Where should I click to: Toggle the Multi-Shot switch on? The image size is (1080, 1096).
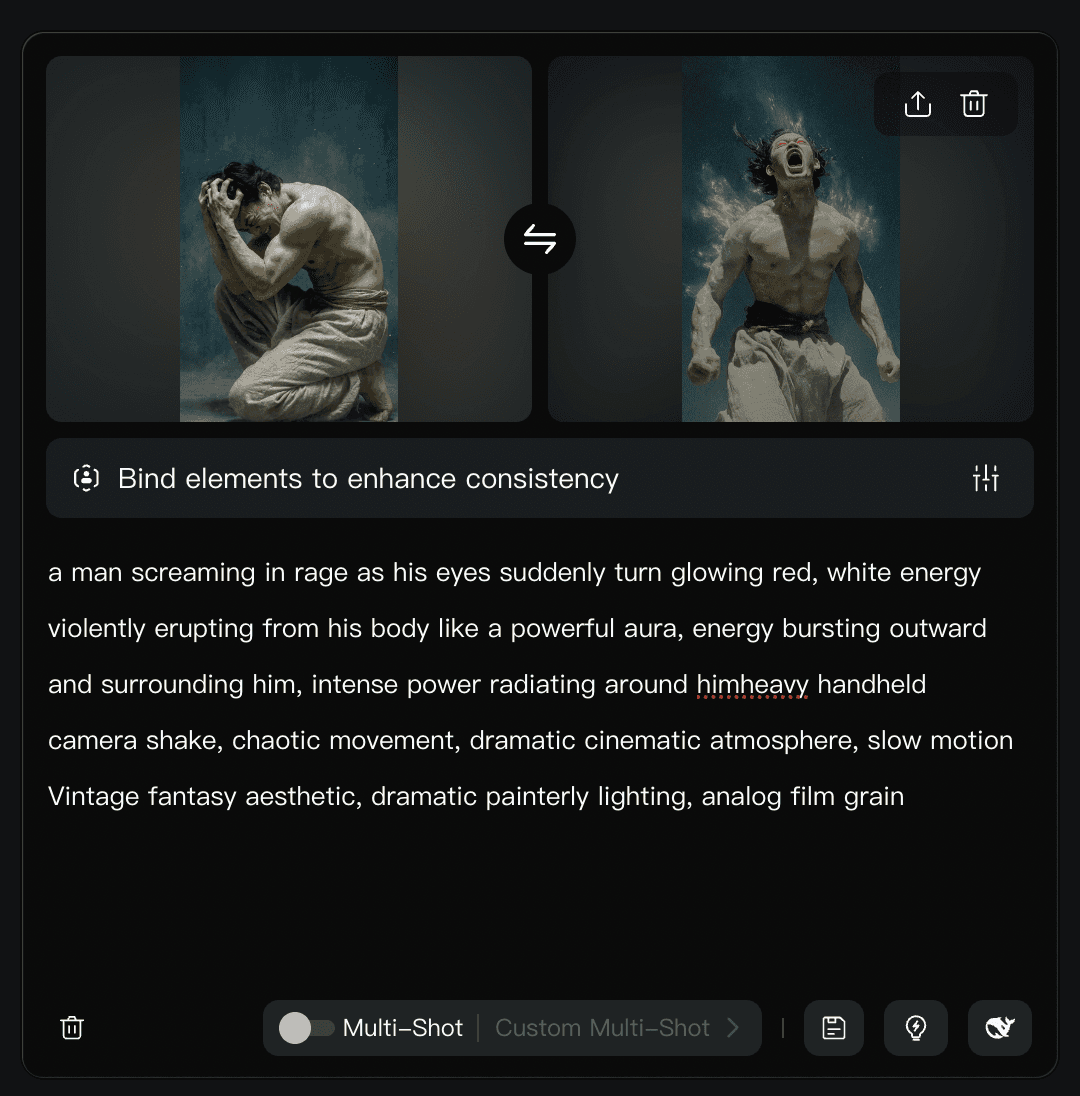306,1028
